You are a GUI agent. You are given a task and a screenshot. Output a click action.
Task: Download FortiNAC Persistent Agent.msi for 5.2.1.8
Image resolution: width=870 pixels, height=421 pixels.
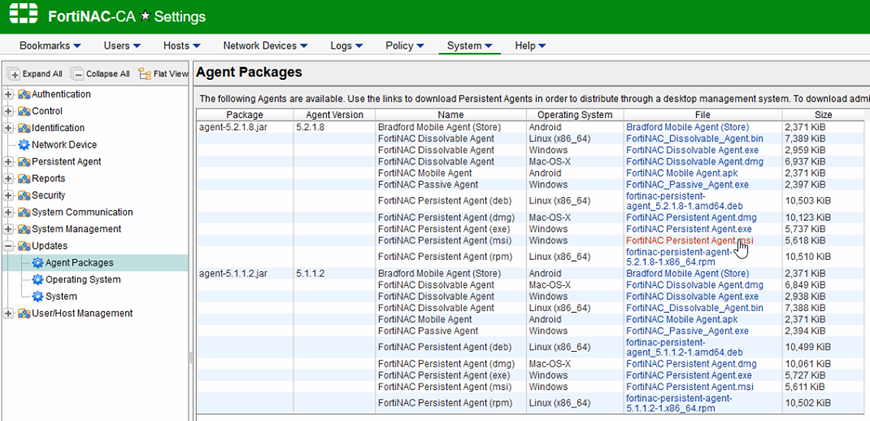coord(689,241)
